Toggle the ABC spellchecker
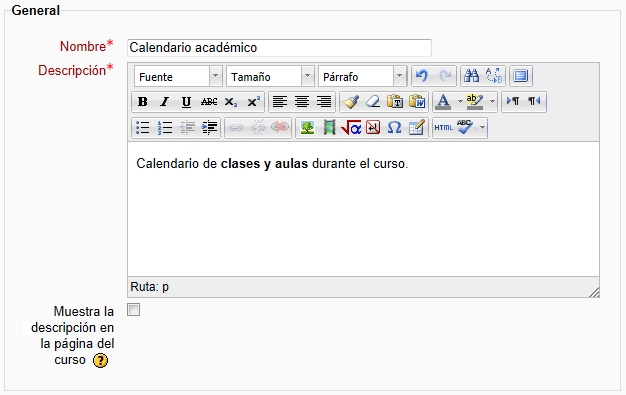Image resolution: width=626 pixels, height=395 pixels. click(465, 128)
